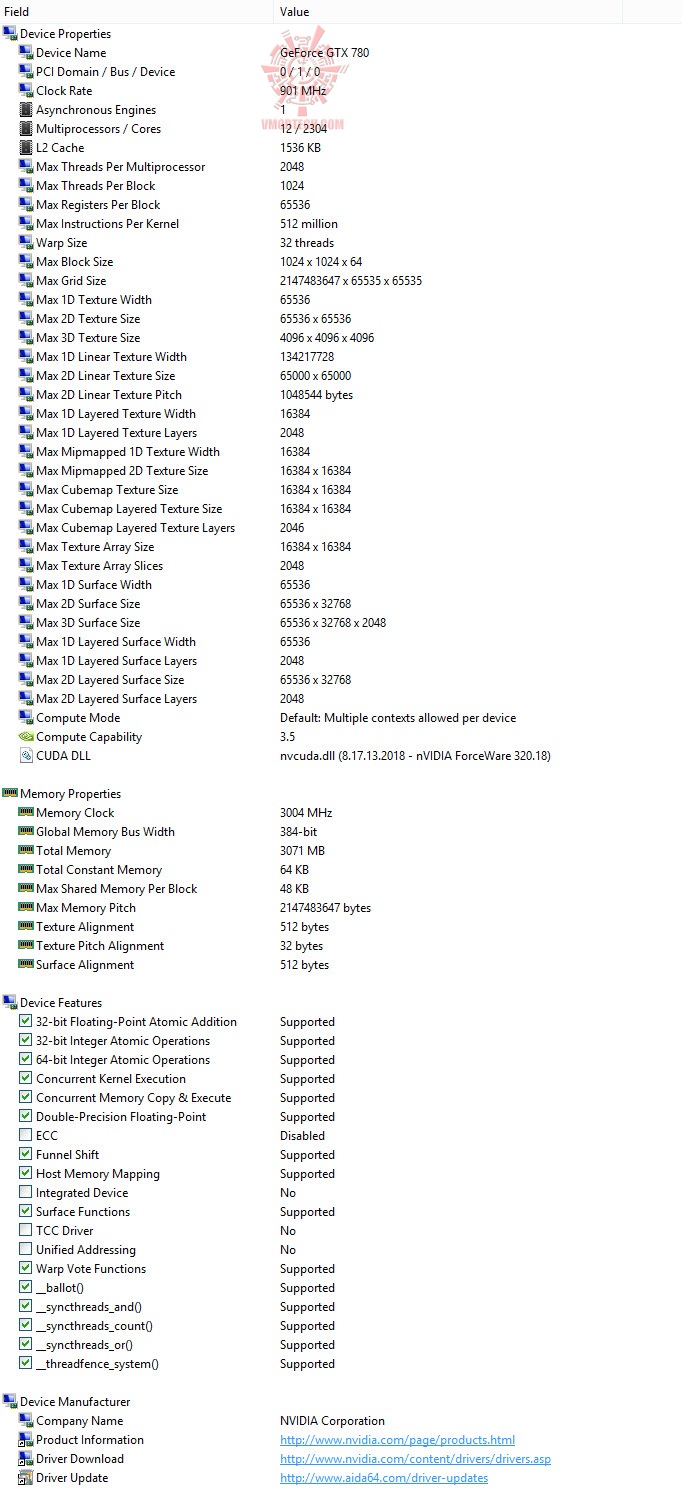Toggle the 32-bit Floating-Point Atomic Addition checkbox
The image size is (682, 1493).
point(26,1022)
